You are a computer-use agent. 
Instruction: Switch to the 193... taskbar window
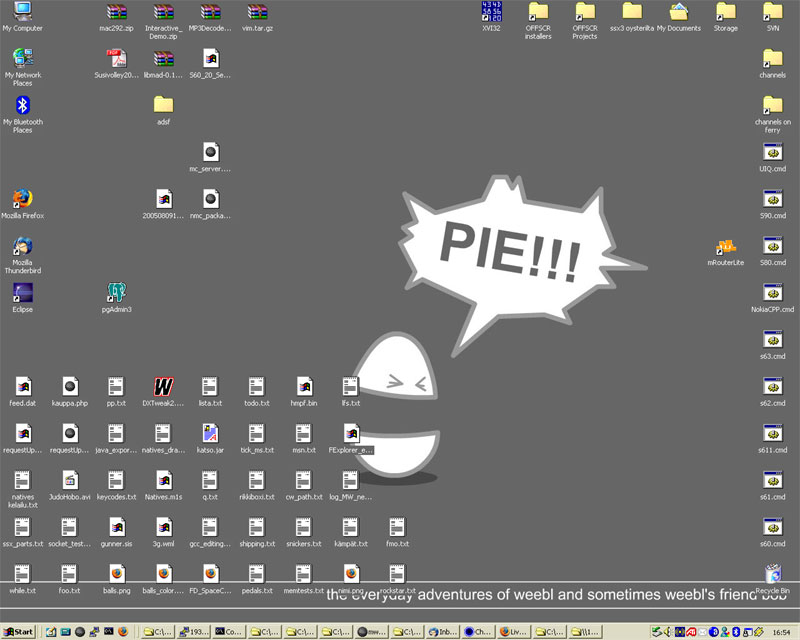click(x=193, y=632)
